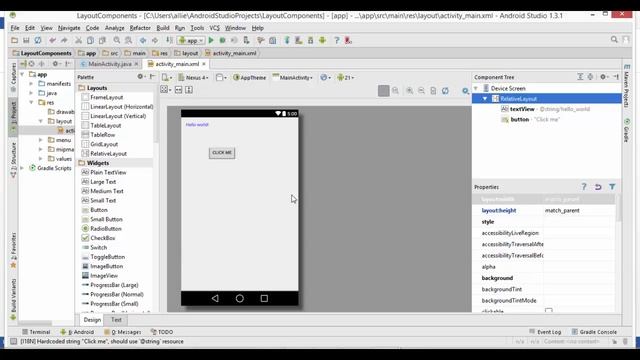Click the Help question mark toolbar icon
This screenshot has height=360, width=640.
336,40
